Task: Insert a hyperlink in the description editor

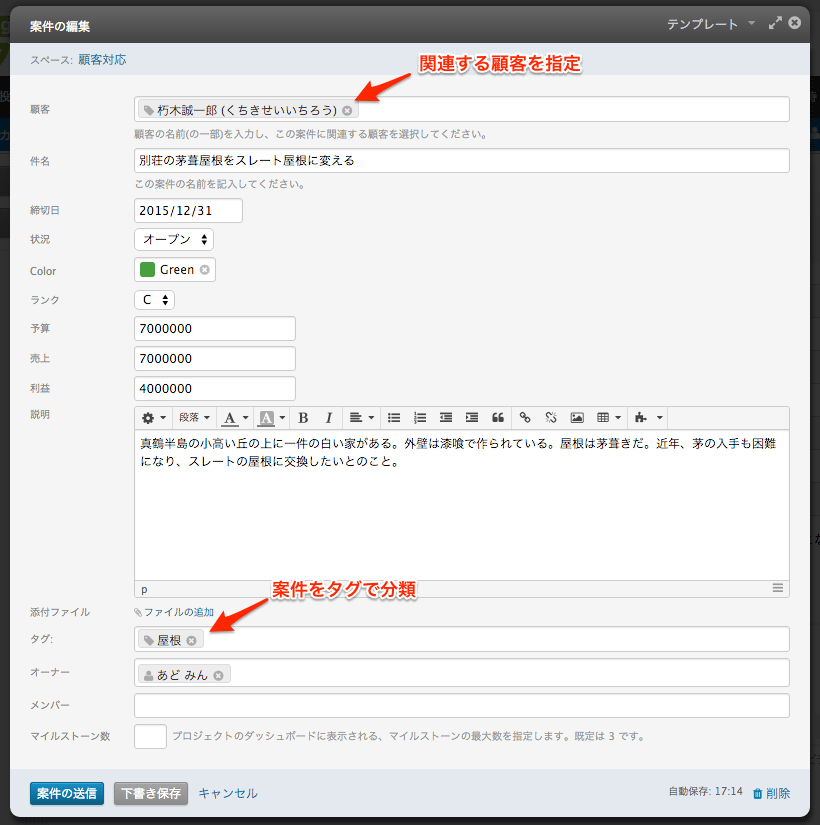Action: tap(524, 417)
